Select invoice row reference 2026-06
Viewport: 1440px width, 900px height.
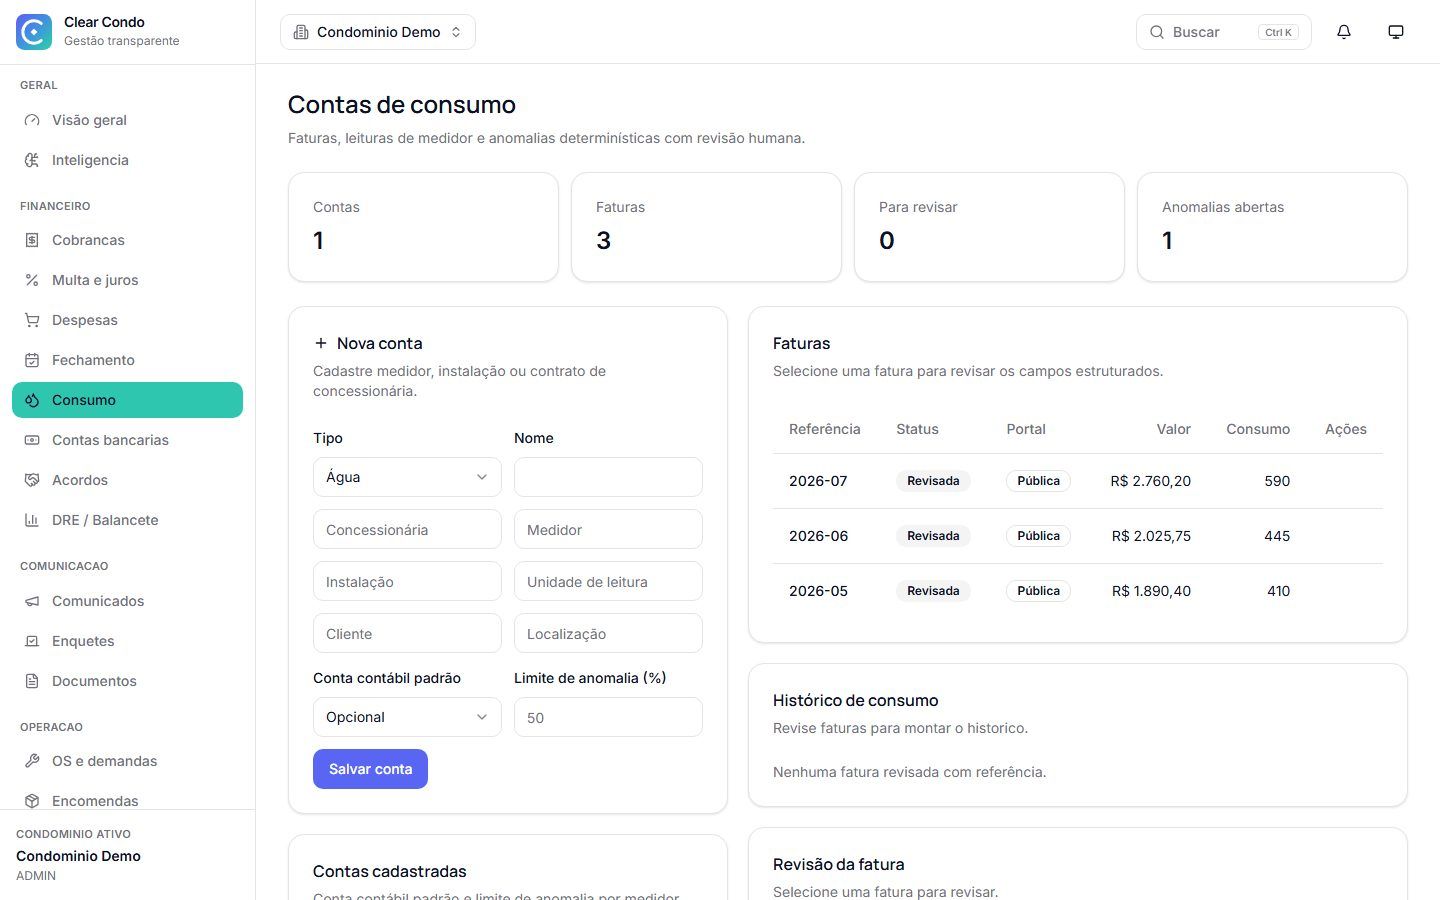pyautogui.click(x=1078, y=536)
